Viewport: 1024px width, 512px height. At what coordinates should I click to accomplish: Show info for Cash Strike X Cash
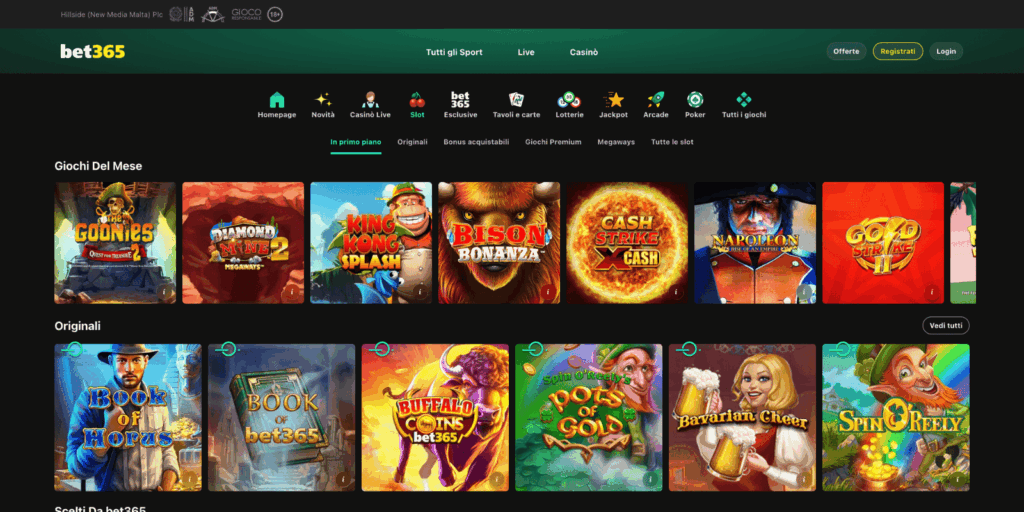point(677,292)
